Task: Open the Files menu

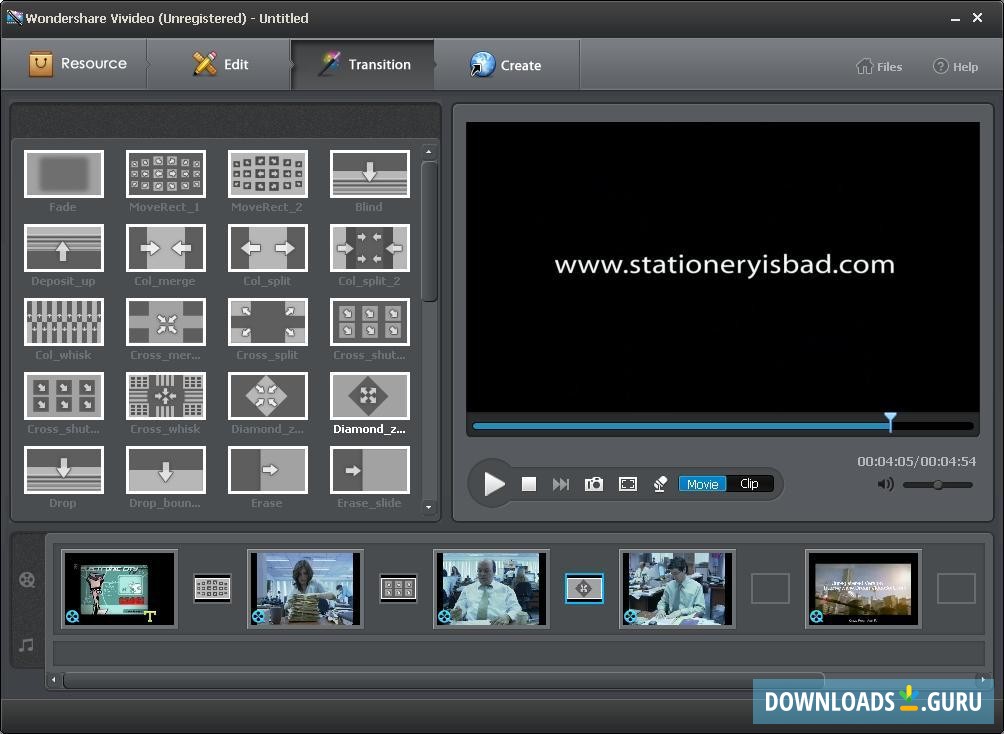Action: (879, 67)
